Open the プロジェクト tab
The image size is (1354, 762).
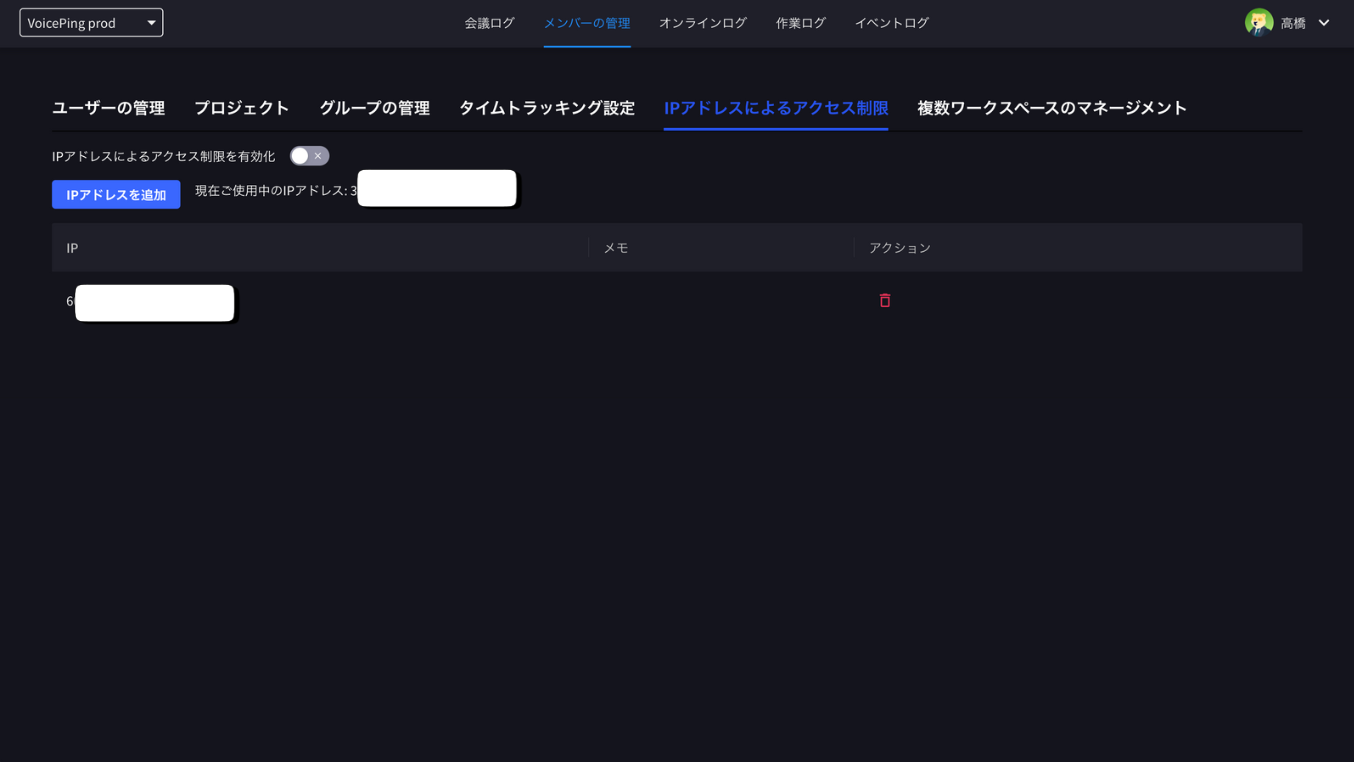point(243,108)
